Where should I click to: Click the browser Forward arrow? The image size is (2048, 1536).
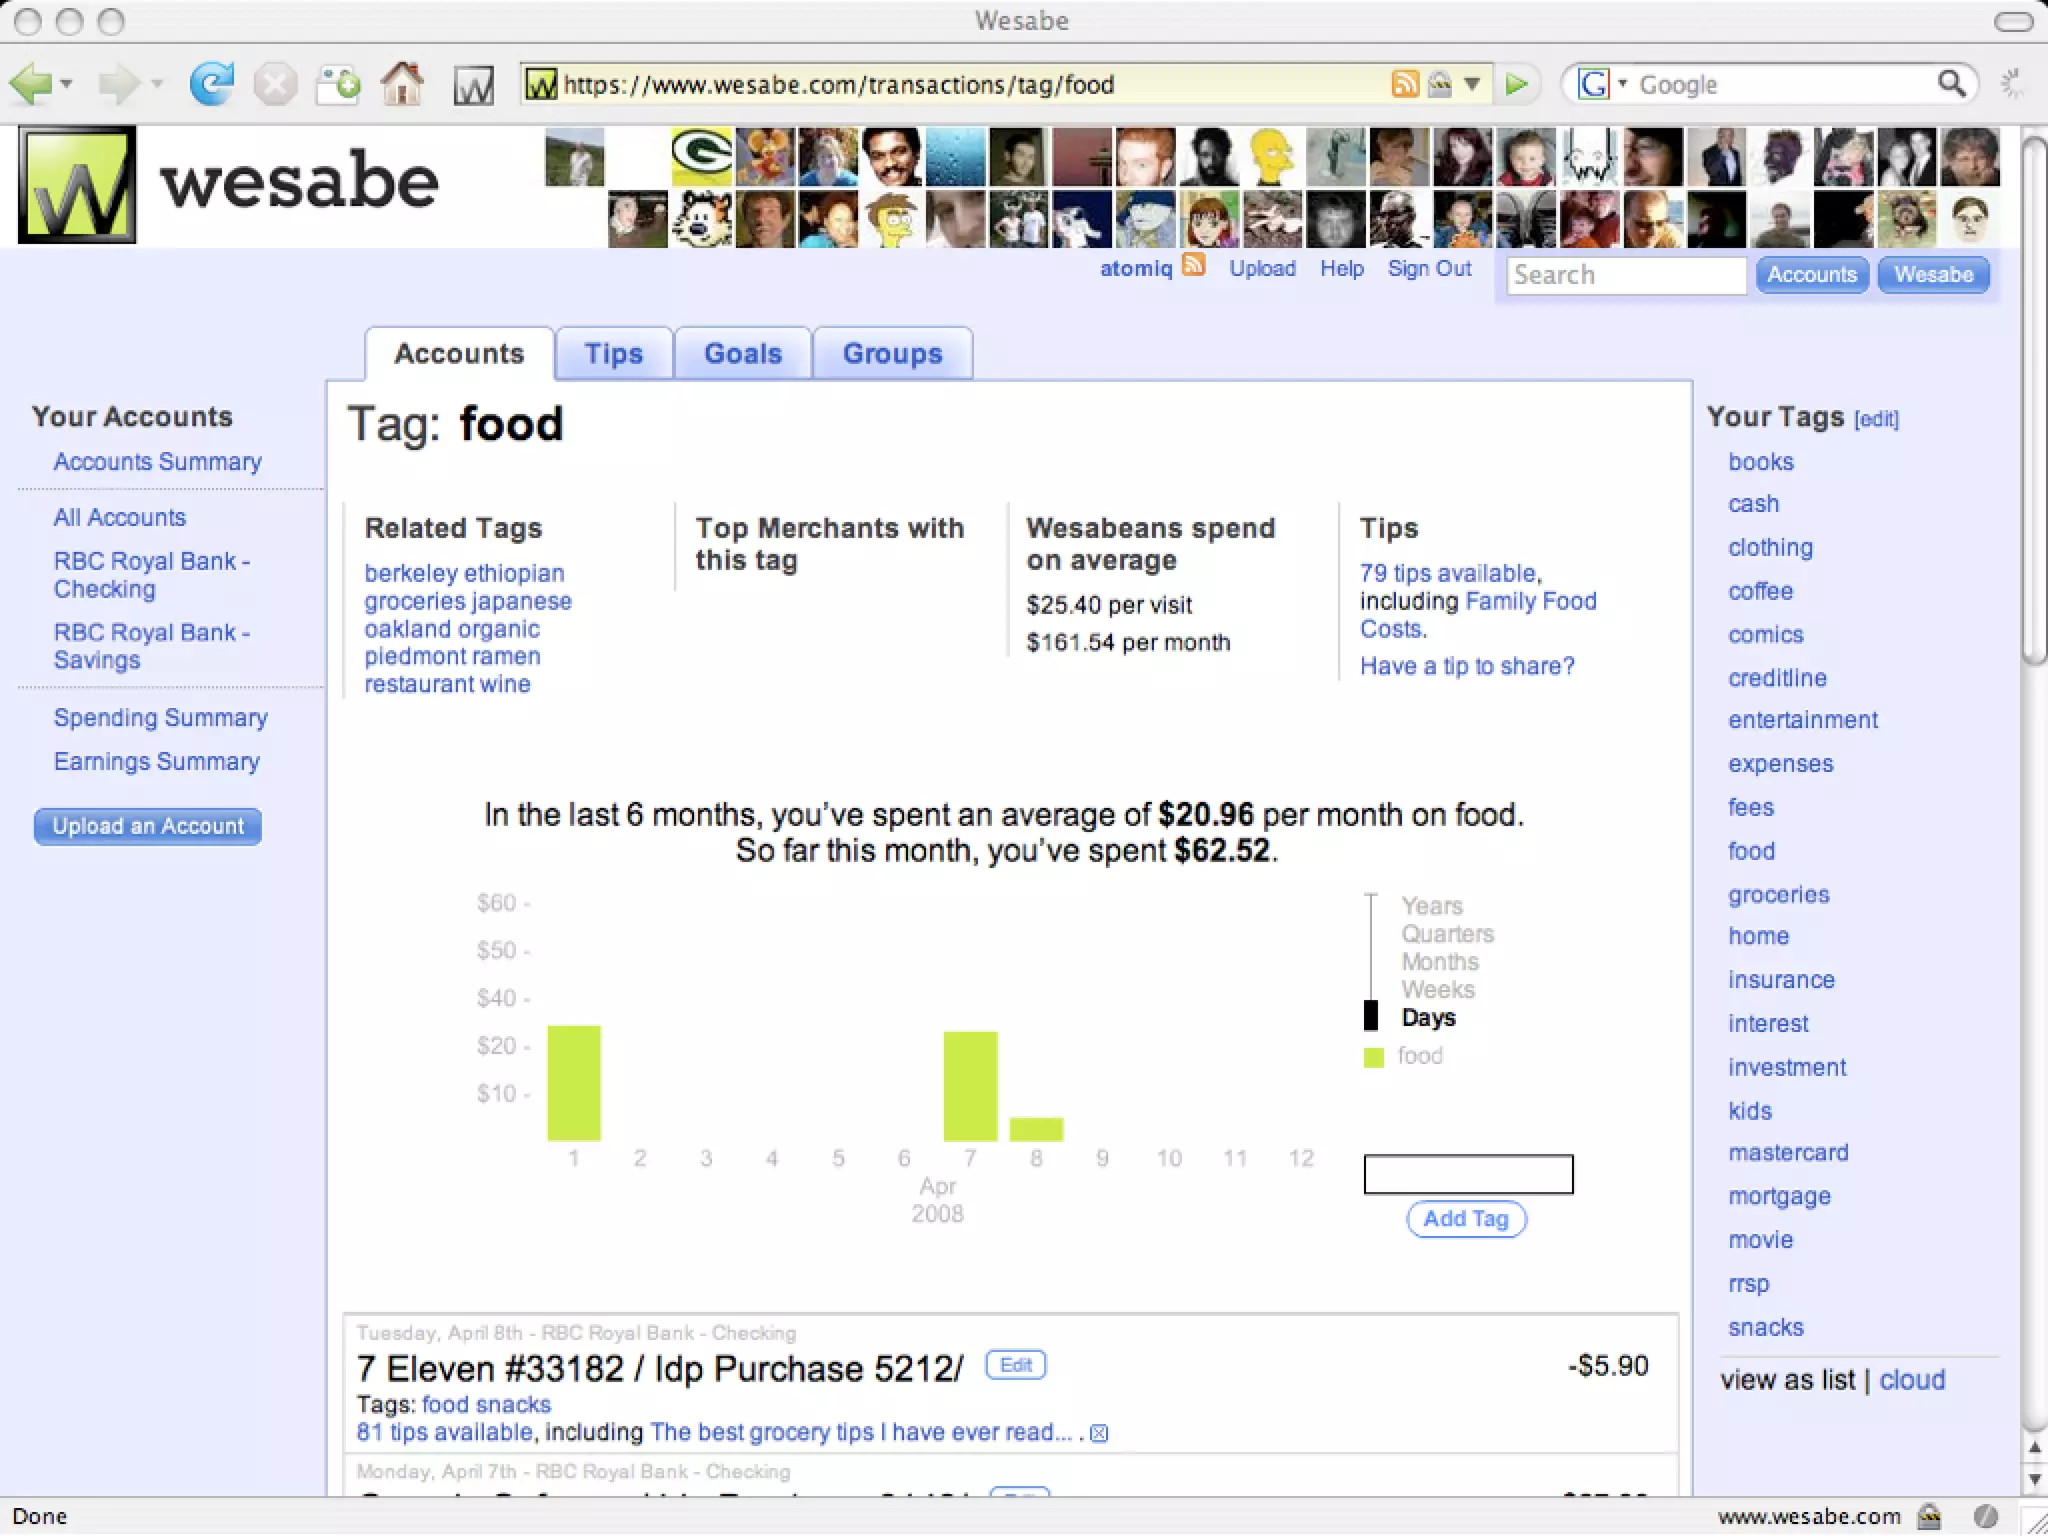click(x=118, y=84)
